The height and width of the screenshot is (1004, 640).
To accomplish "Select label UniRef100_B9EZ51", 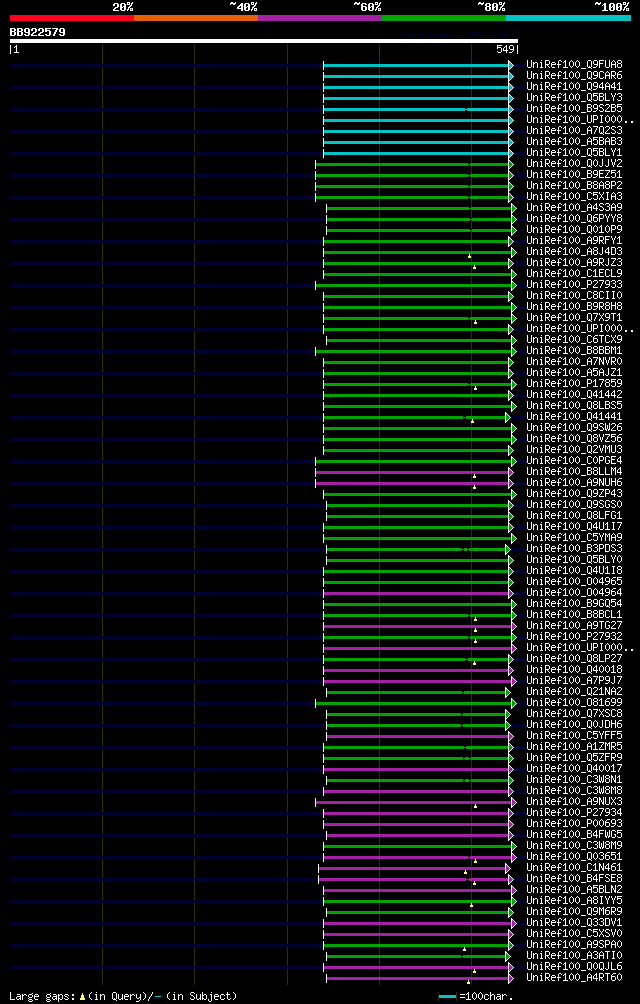I will (574, 174).
